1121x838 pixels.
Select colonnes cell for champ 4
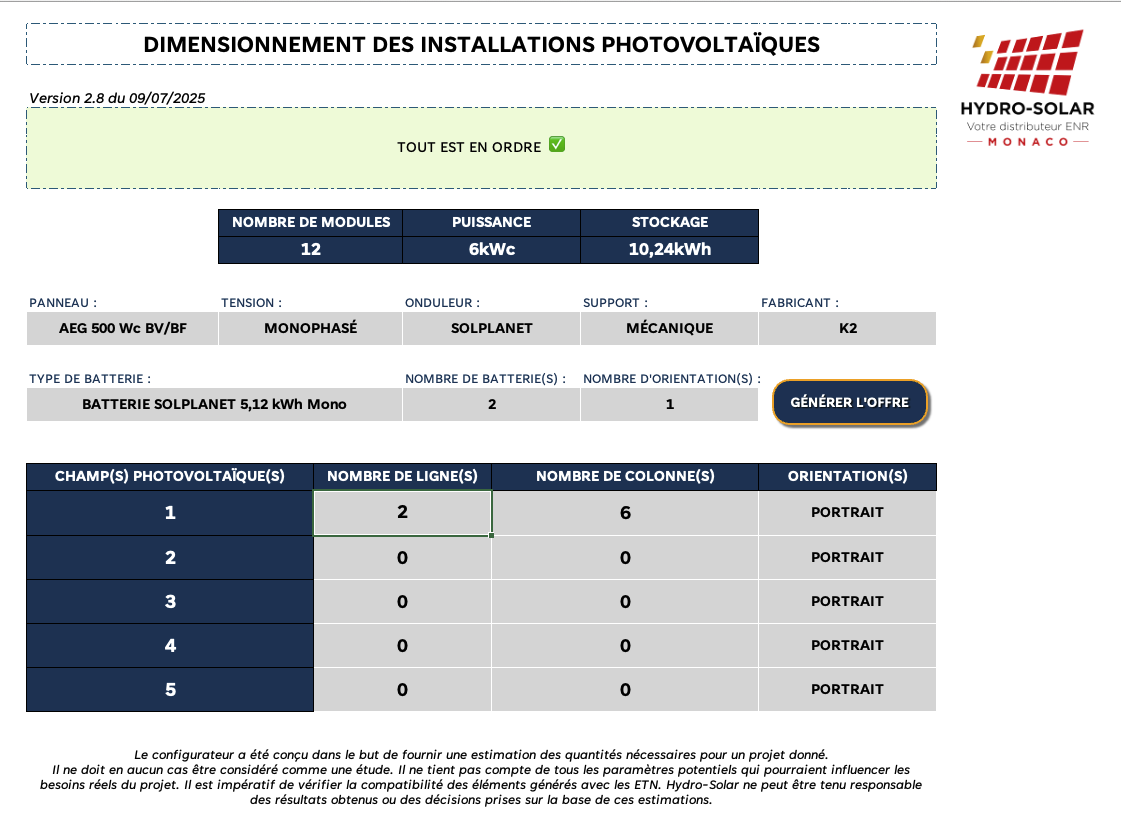625,646
